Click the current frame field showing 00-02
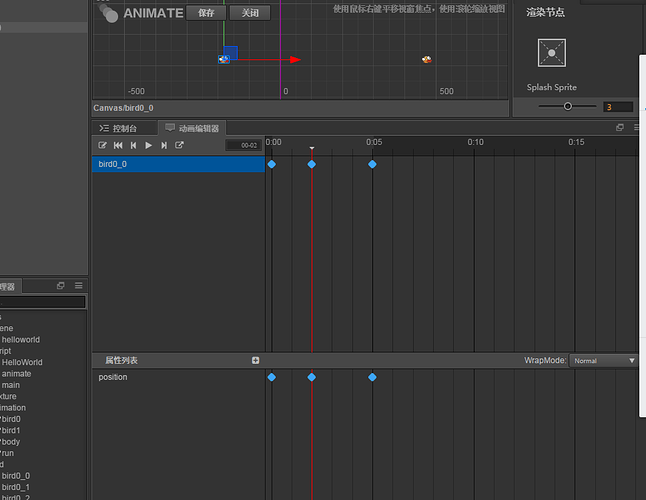Image resolution: width=646 pixels, height=500 pixels. [243, 145]
